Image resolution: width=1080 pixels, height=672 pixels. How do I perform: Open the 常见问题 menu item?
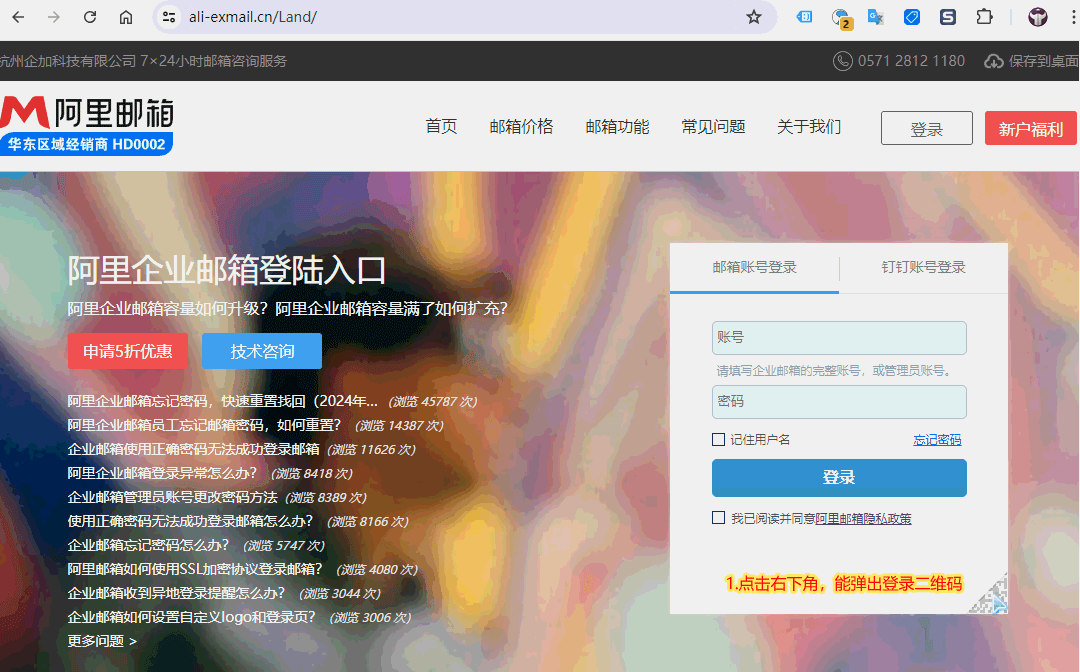(x=713, y=127)
